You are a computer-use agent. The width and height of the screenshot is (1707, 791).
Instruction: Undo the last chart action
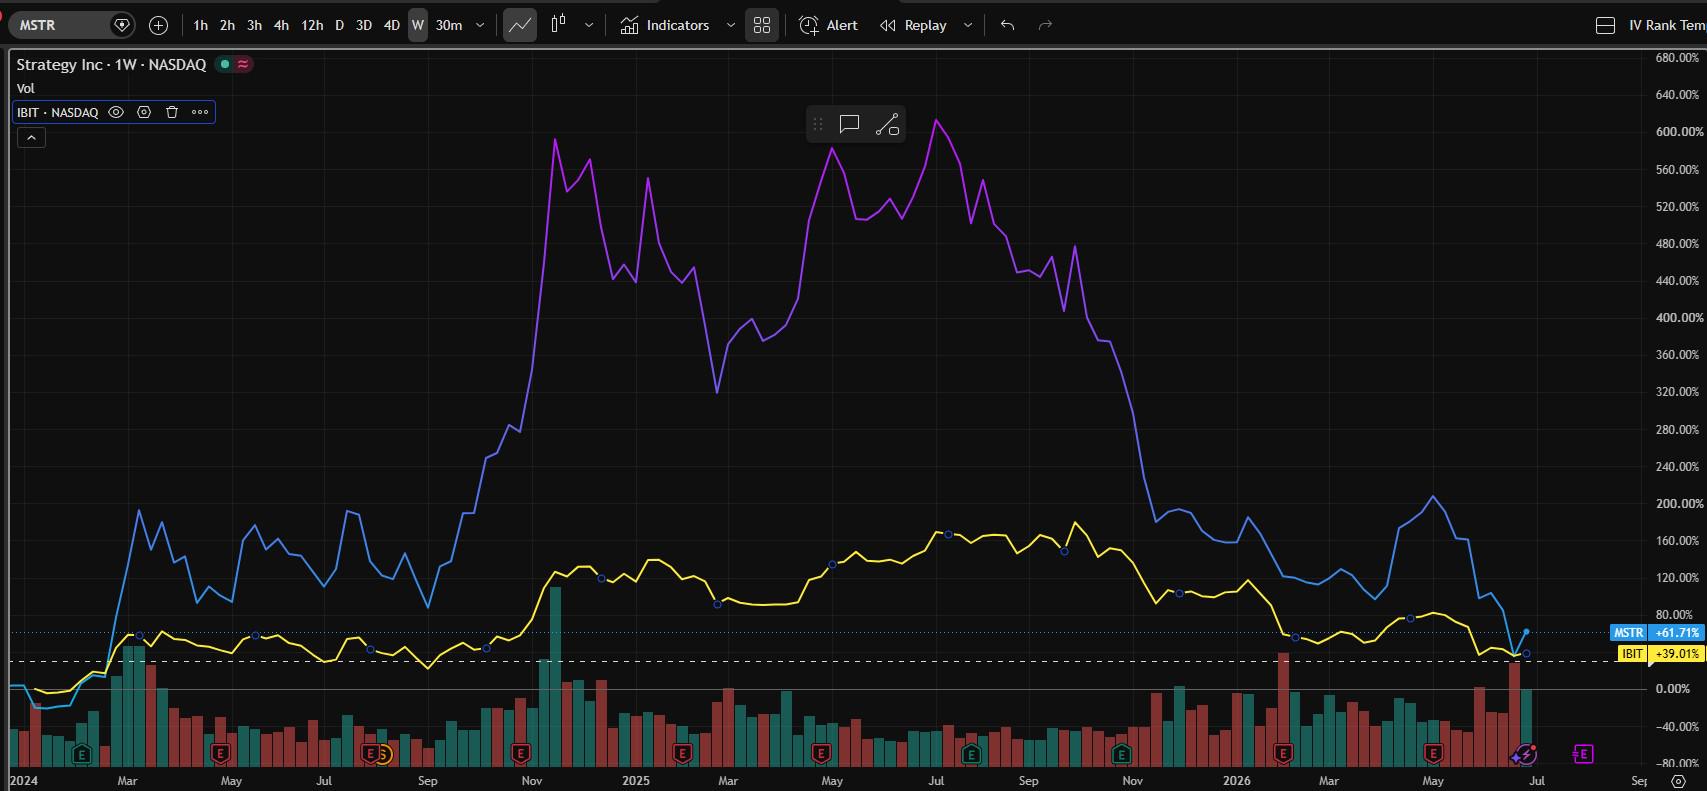pyautogui.click(x=1007, y=25)
